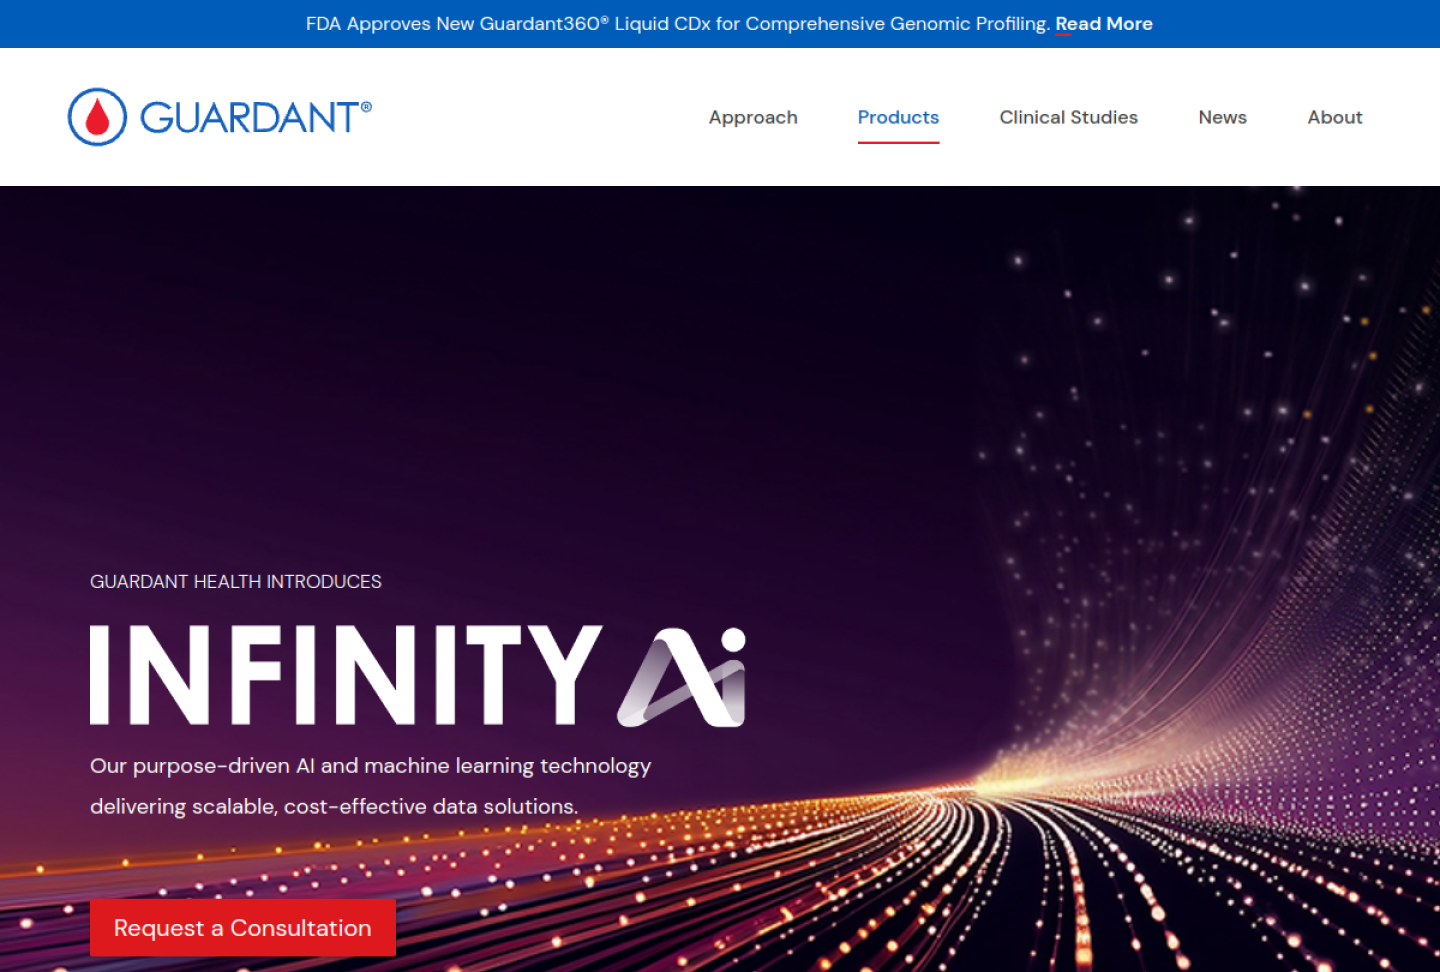The image size is (1440, 972).
Task: Open the News page
Action: tap(1222, 117)
